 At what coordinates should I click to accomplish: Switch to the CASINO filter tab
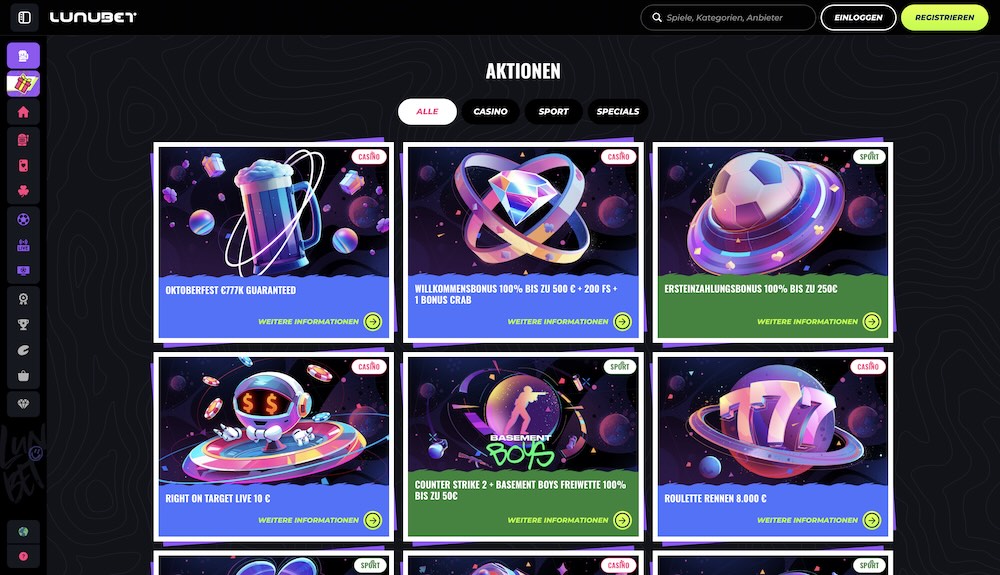point(490,112)
